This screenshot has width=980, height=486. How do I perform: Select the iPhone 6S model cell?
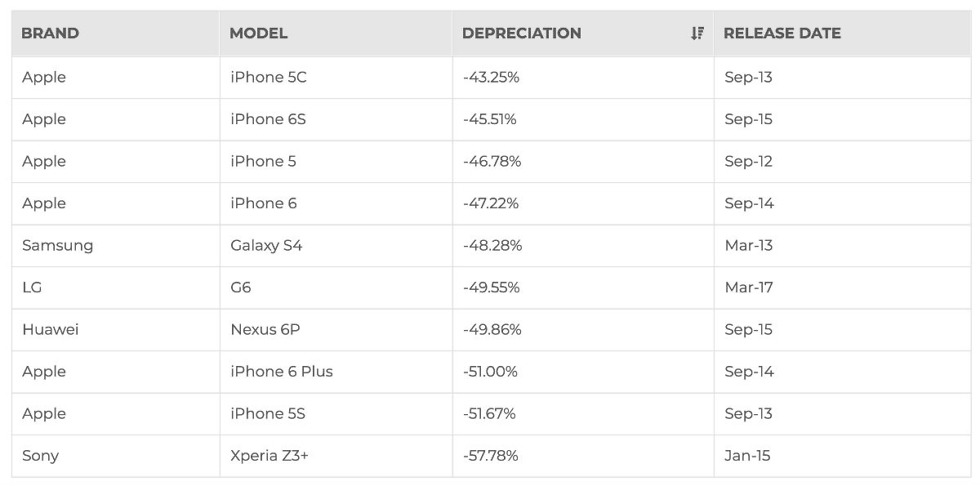click(268, 119)
